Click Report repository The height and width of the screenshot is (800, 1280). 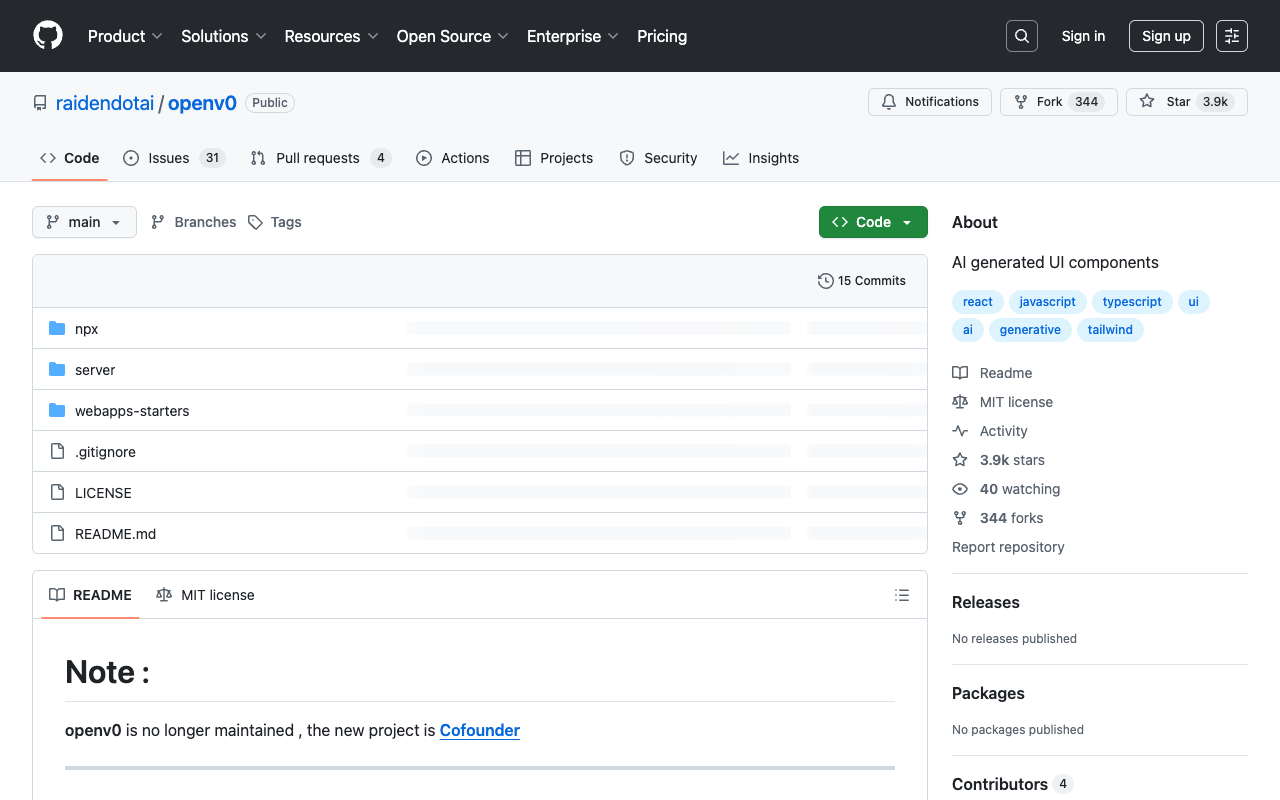click(x=1008, y=547)
